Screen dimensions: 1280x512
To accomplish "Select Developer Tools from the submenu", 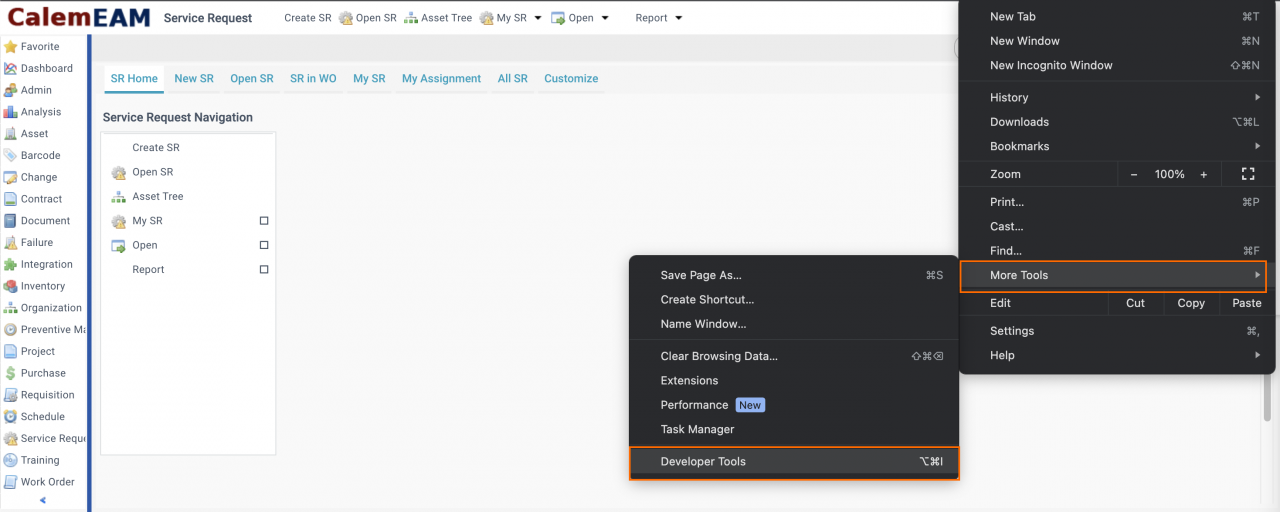I will 794,462.
